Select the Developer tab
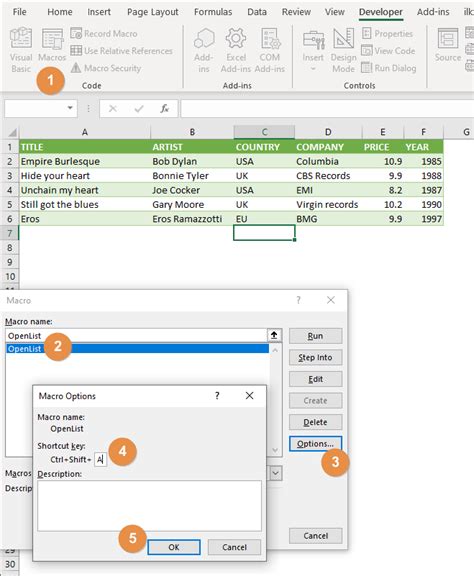This screenshot has height=576, width=474. (381, 12)
